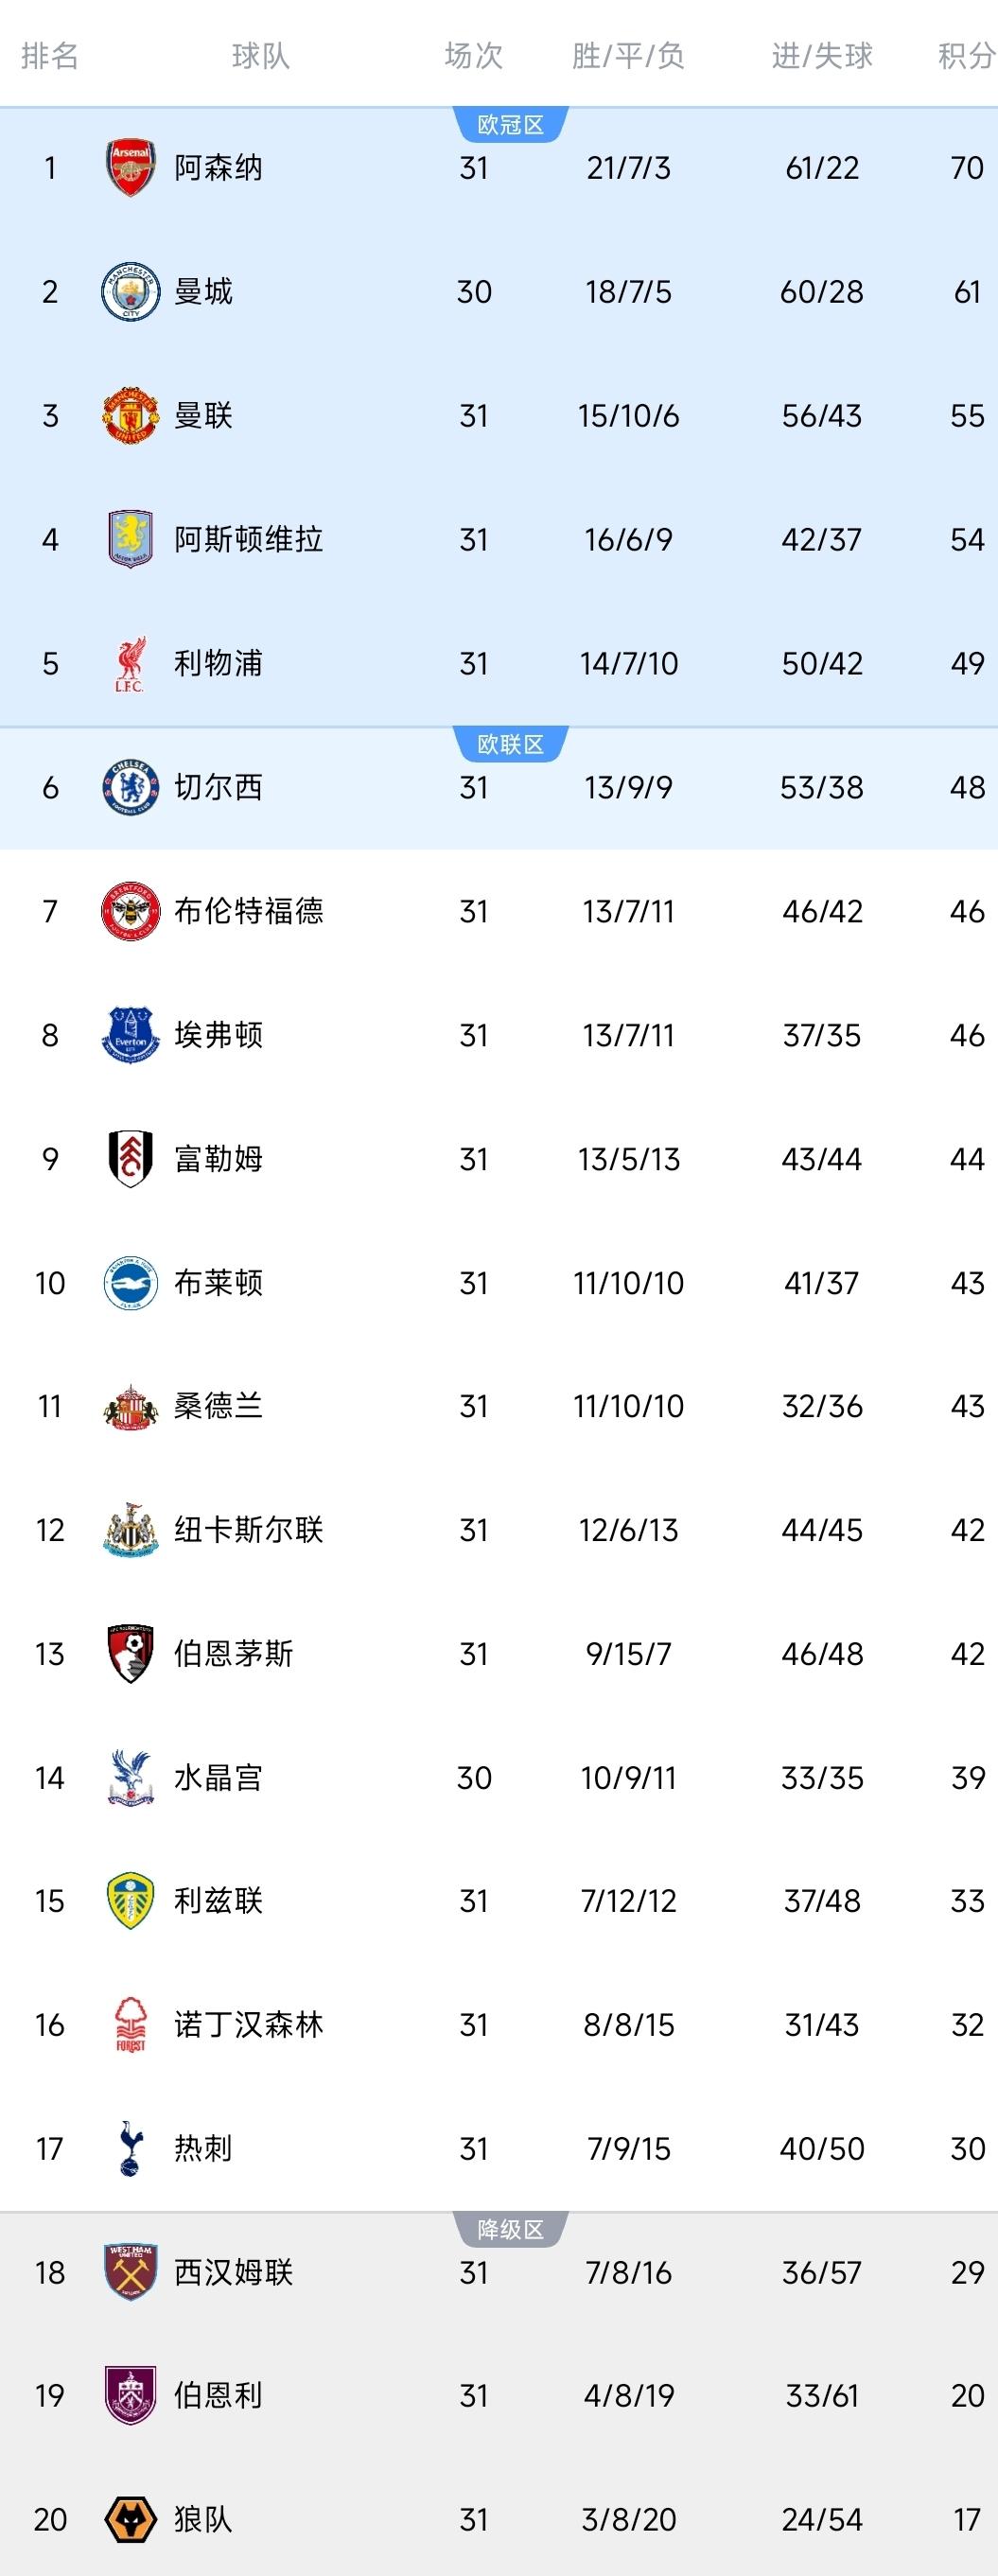The width and height of the screenshot is (998, 2576).
Task: Tap the Wolves wolf-head badge
Action: coord(130,2519)
